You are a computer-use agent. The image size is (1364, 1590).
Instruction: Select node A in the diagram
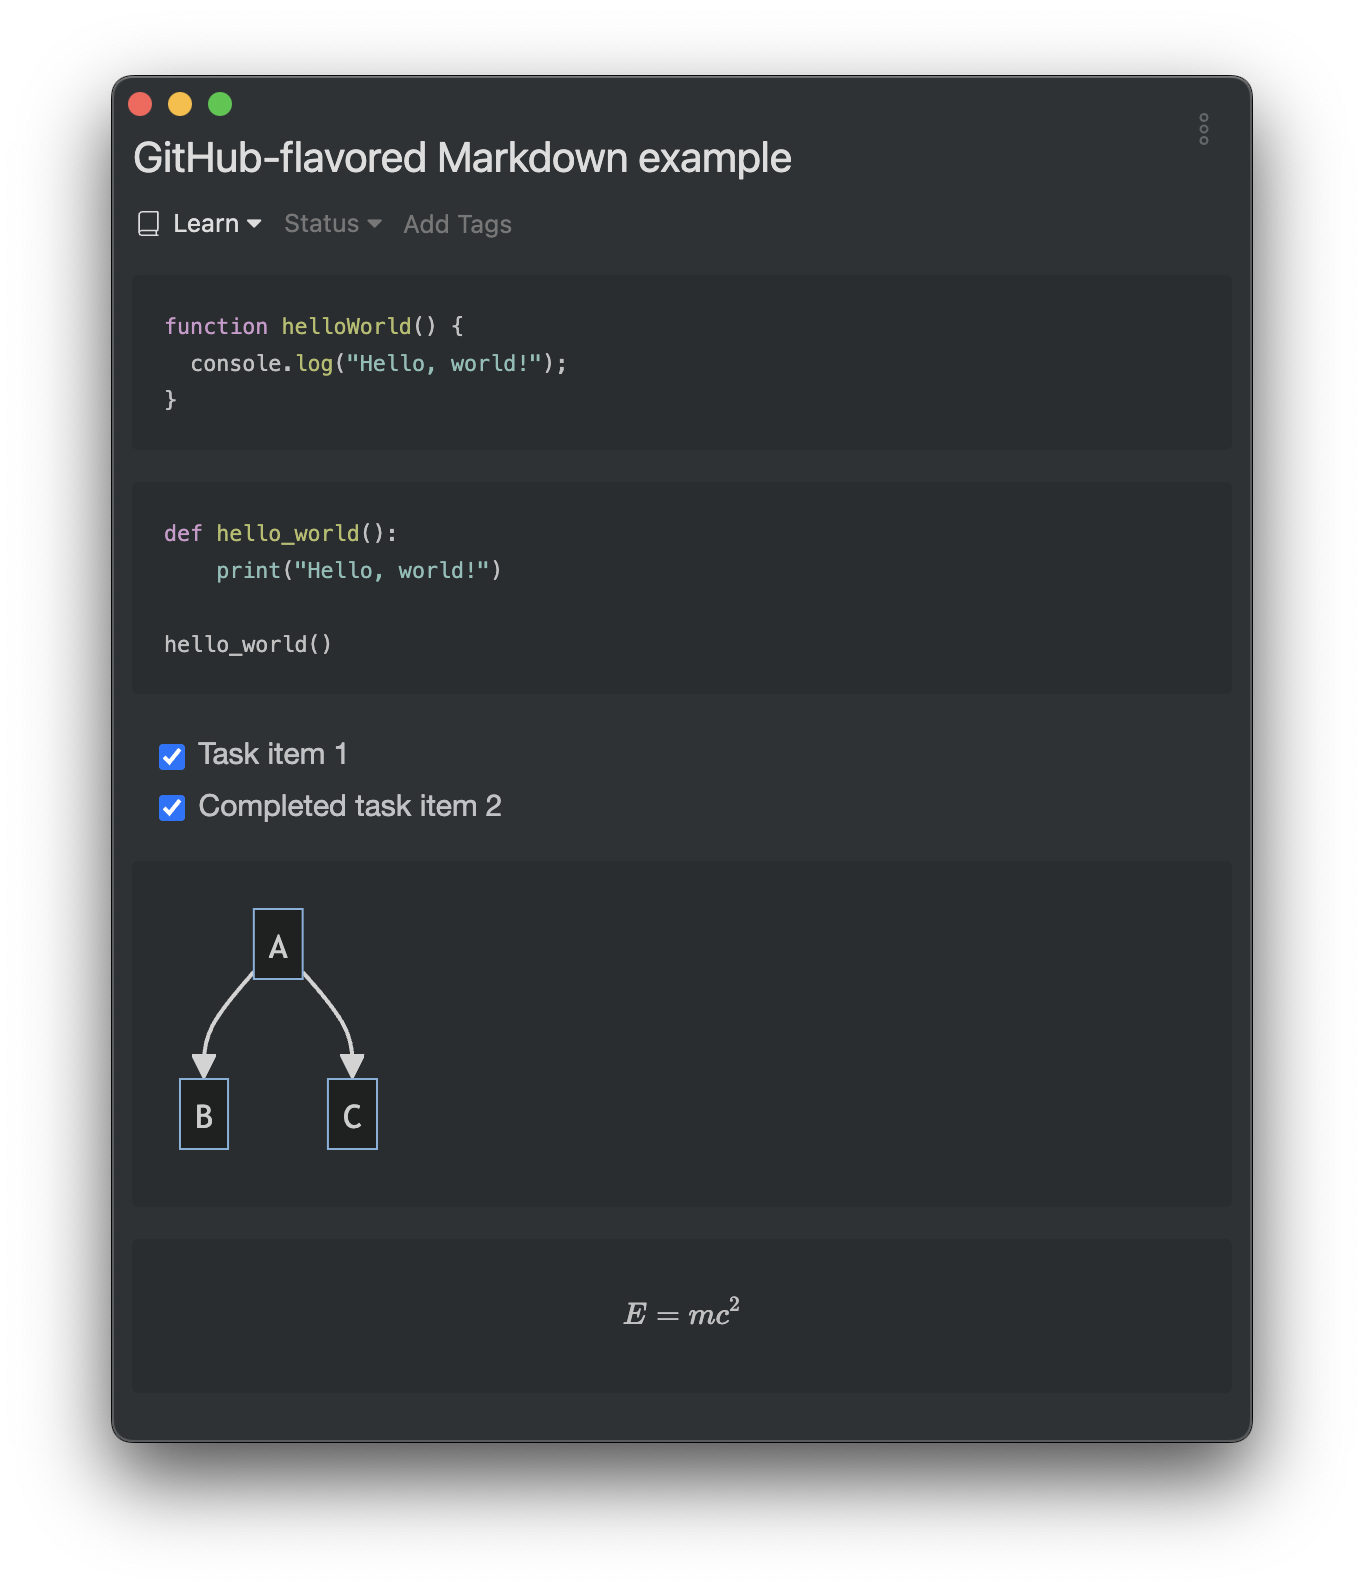click(x=278, y=944)
